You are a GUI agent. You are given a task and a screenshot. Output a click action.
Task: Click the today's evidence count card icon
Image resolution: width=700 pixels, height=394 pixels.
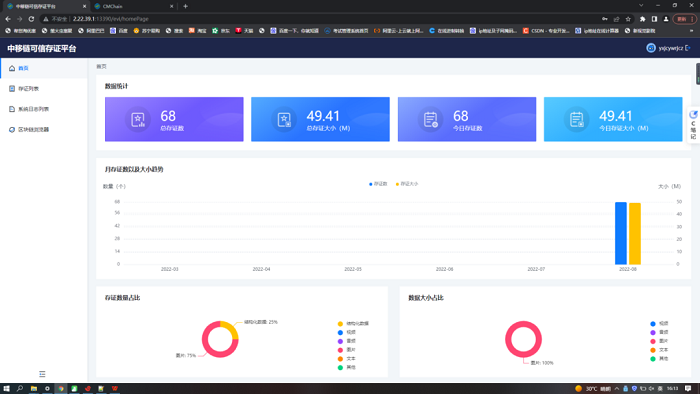[430, 120]
